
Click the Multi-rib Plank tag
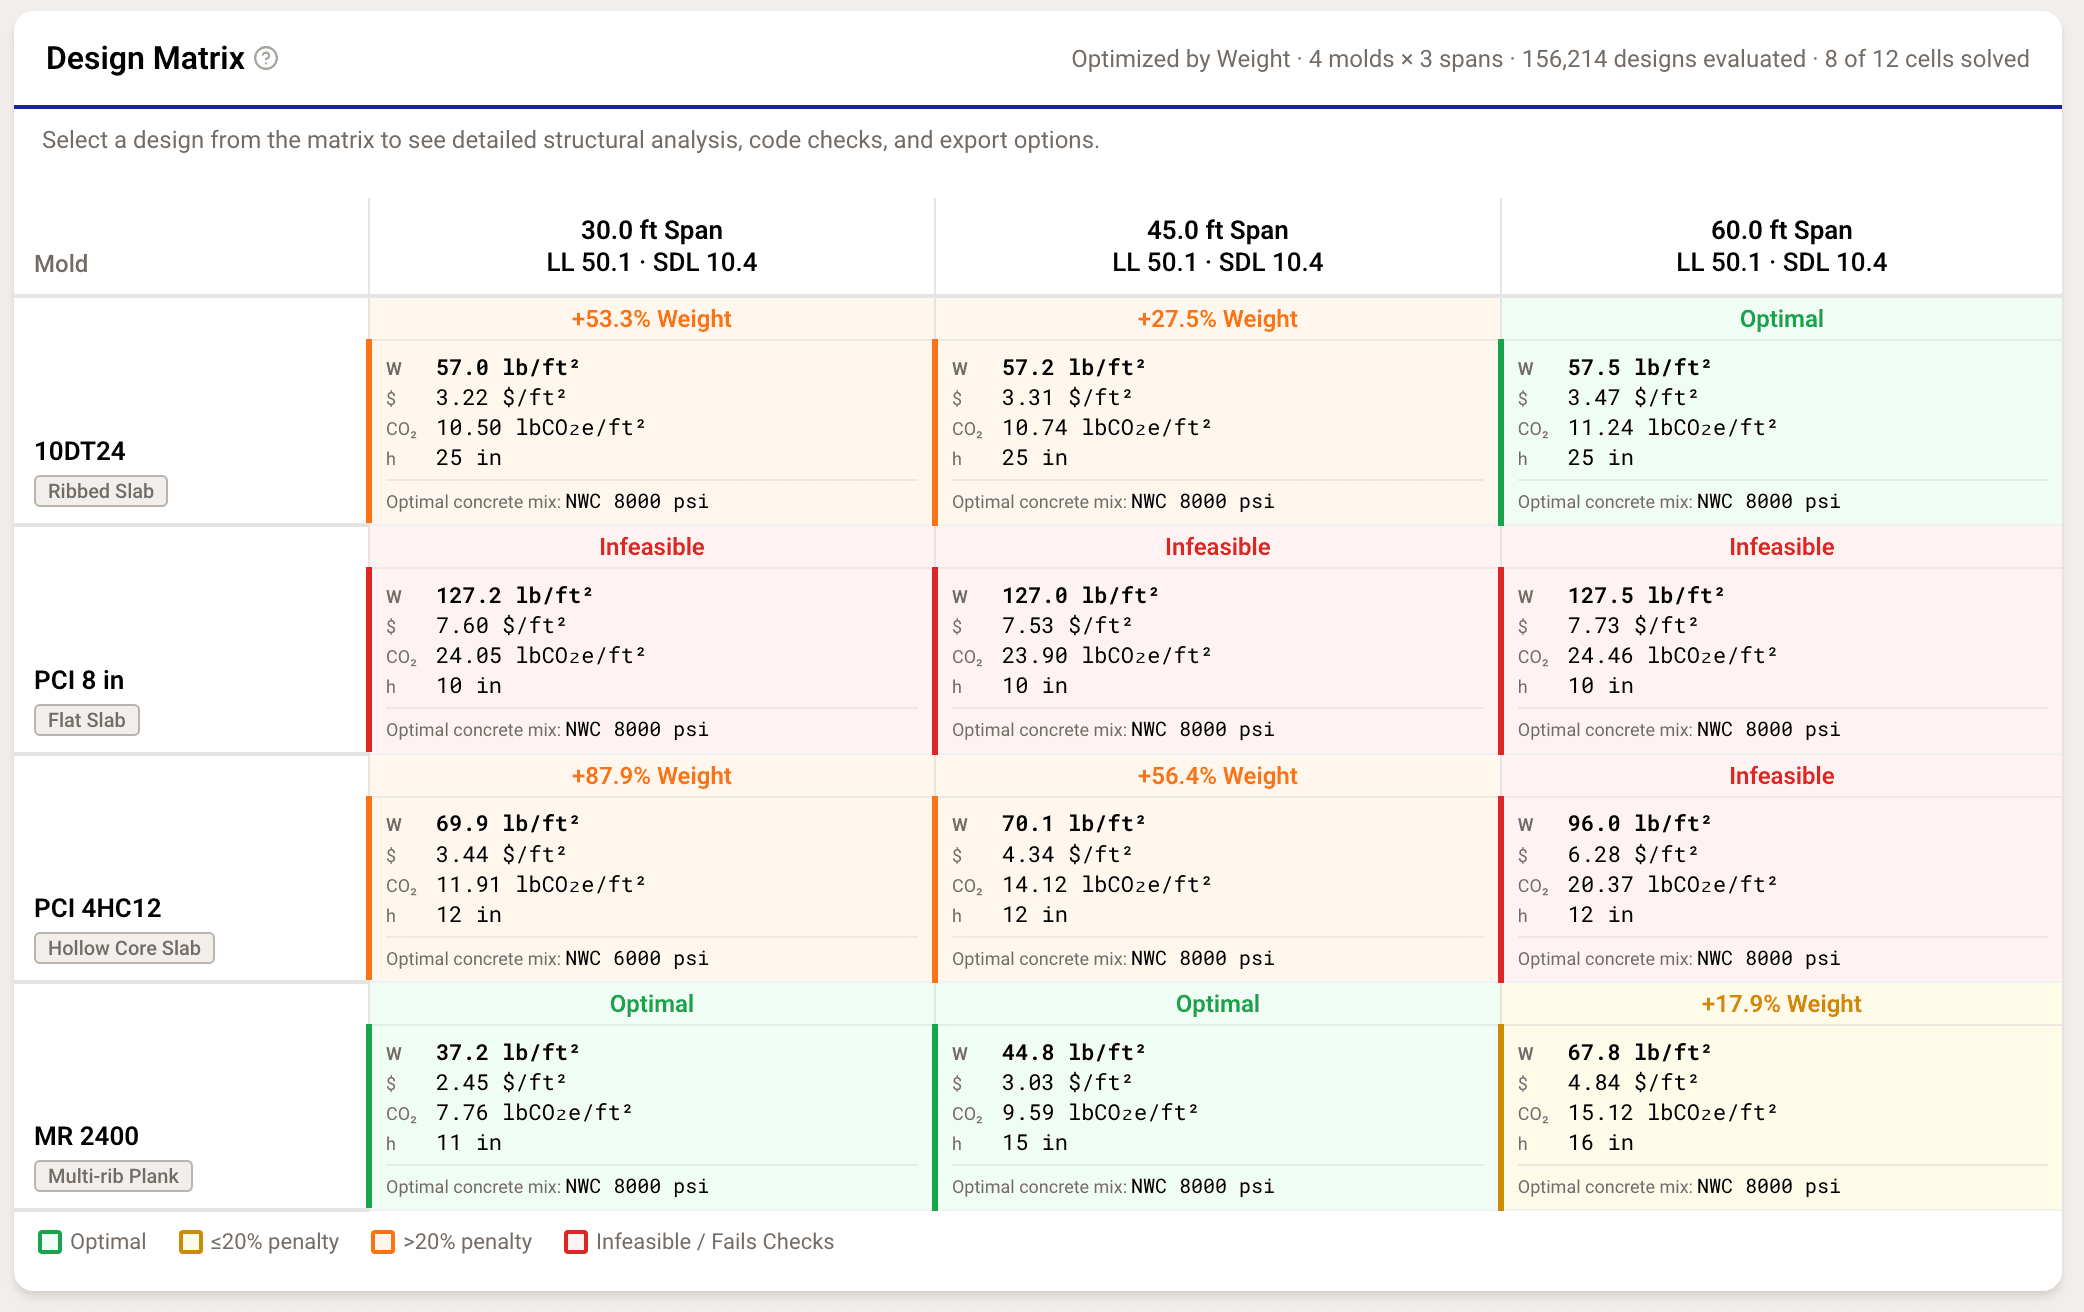pos(113,1176)
